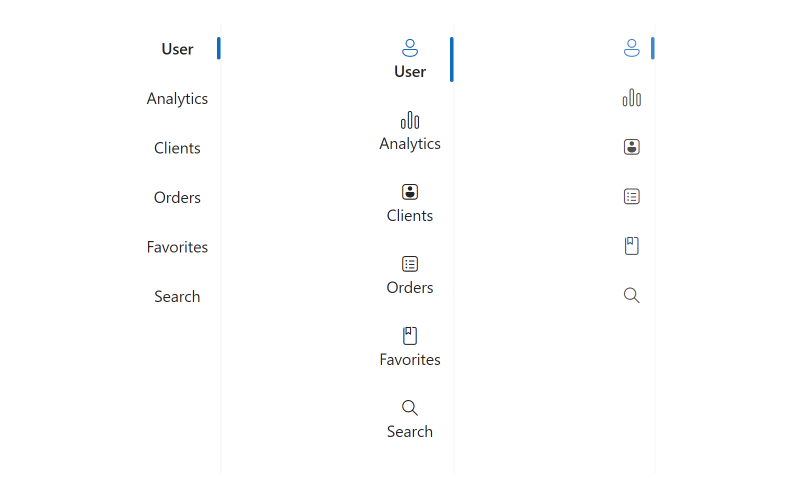Click the user icon in the icon-only tab list

pos(631,48)
